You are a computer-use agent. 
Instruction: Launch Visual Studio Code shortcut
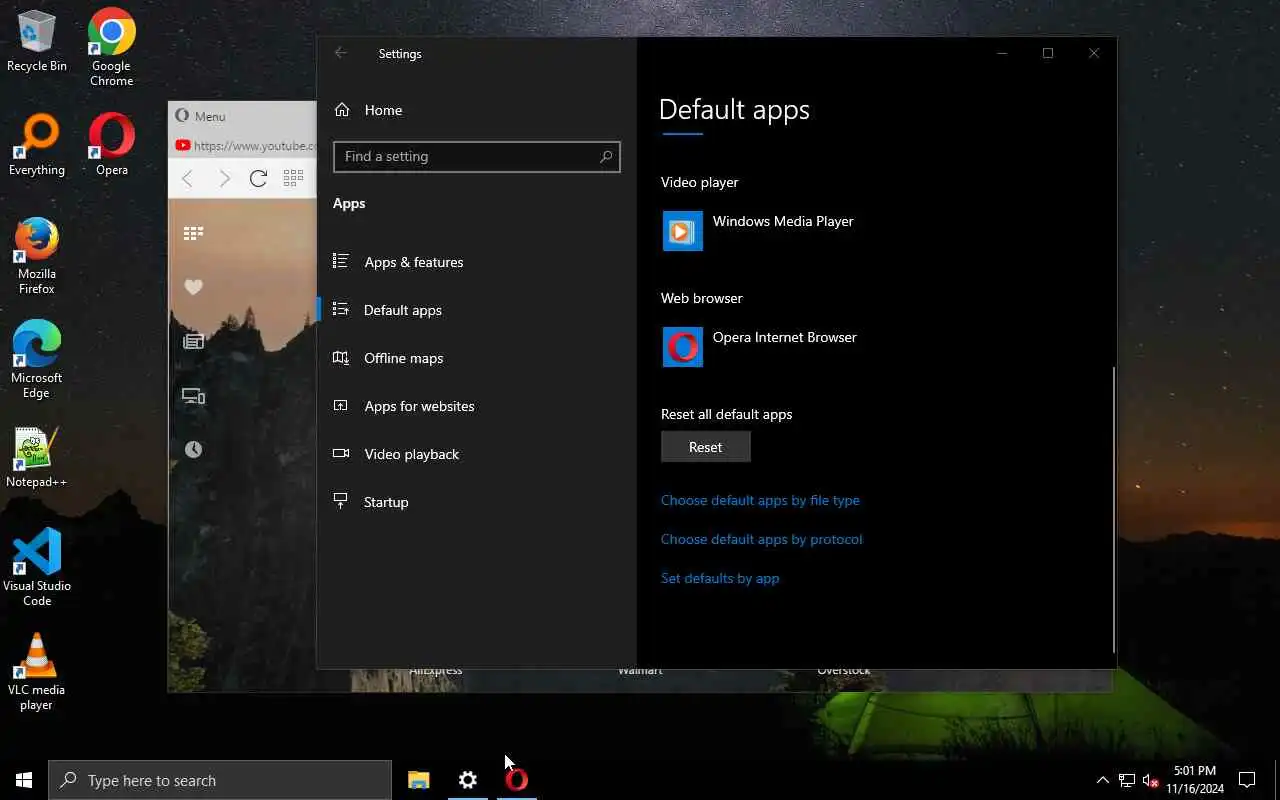(x=37, y=567)
